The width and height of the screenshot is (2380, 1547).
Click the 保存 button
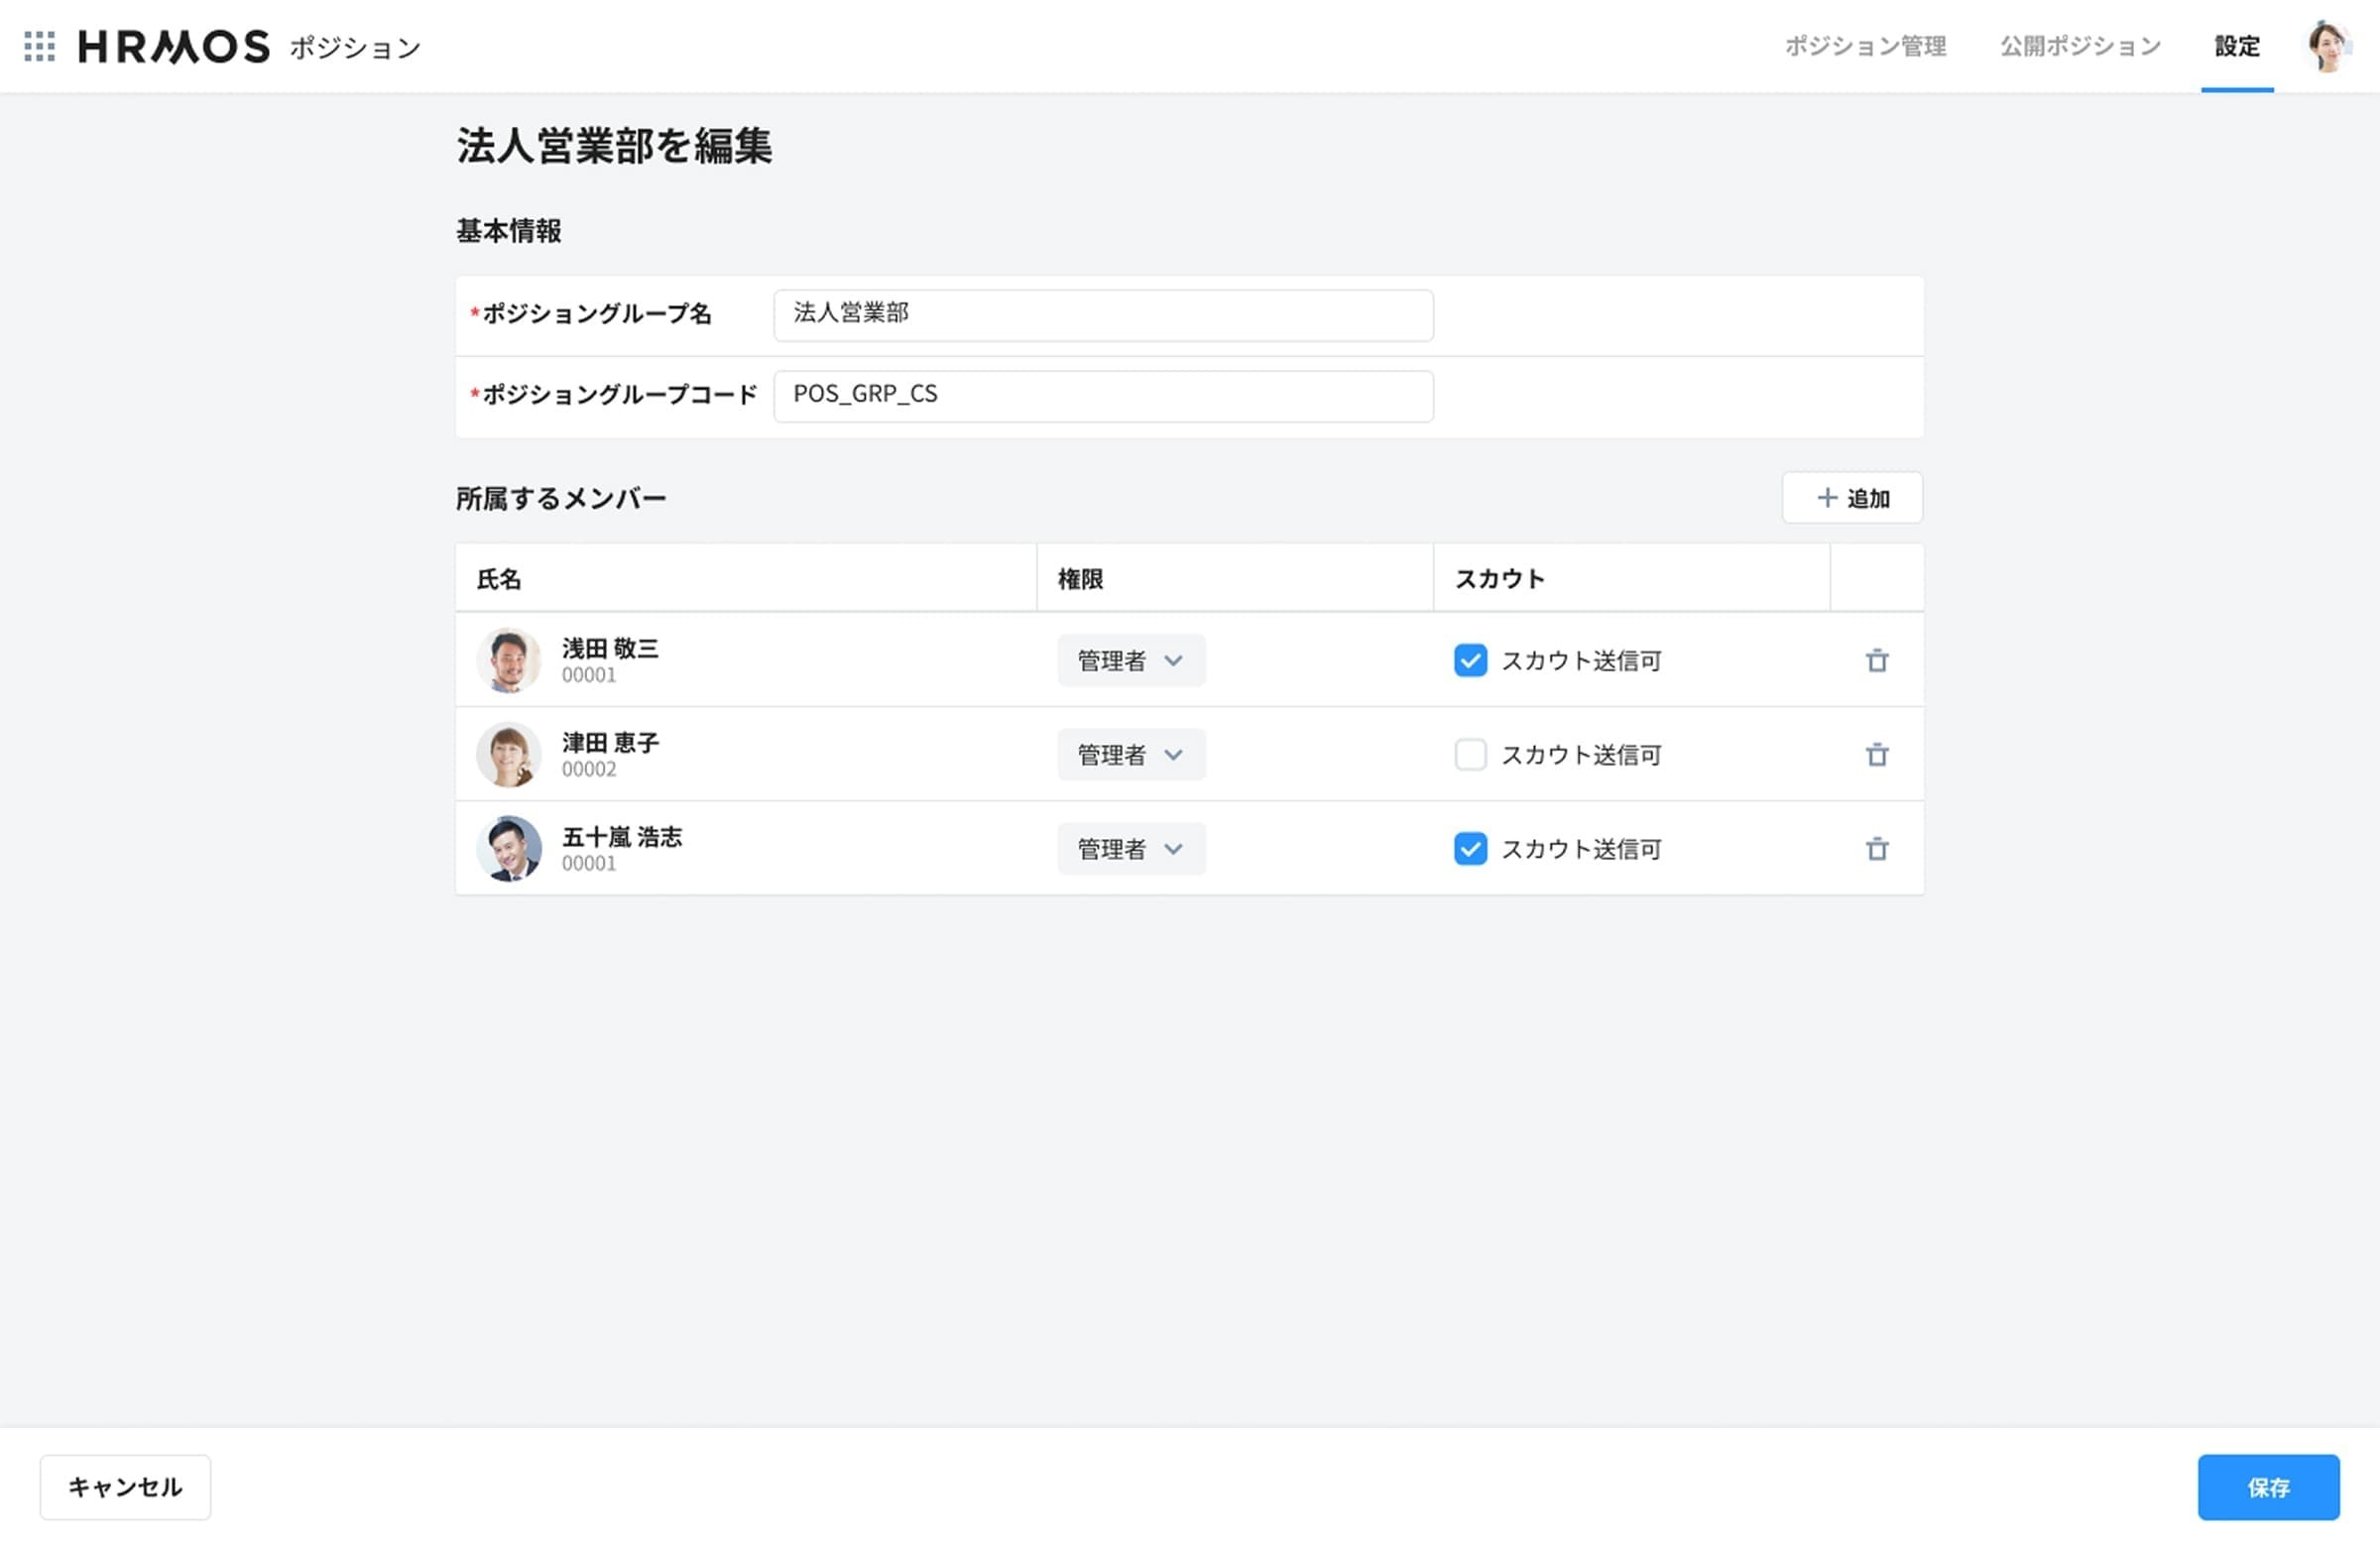point(2267,1487)
